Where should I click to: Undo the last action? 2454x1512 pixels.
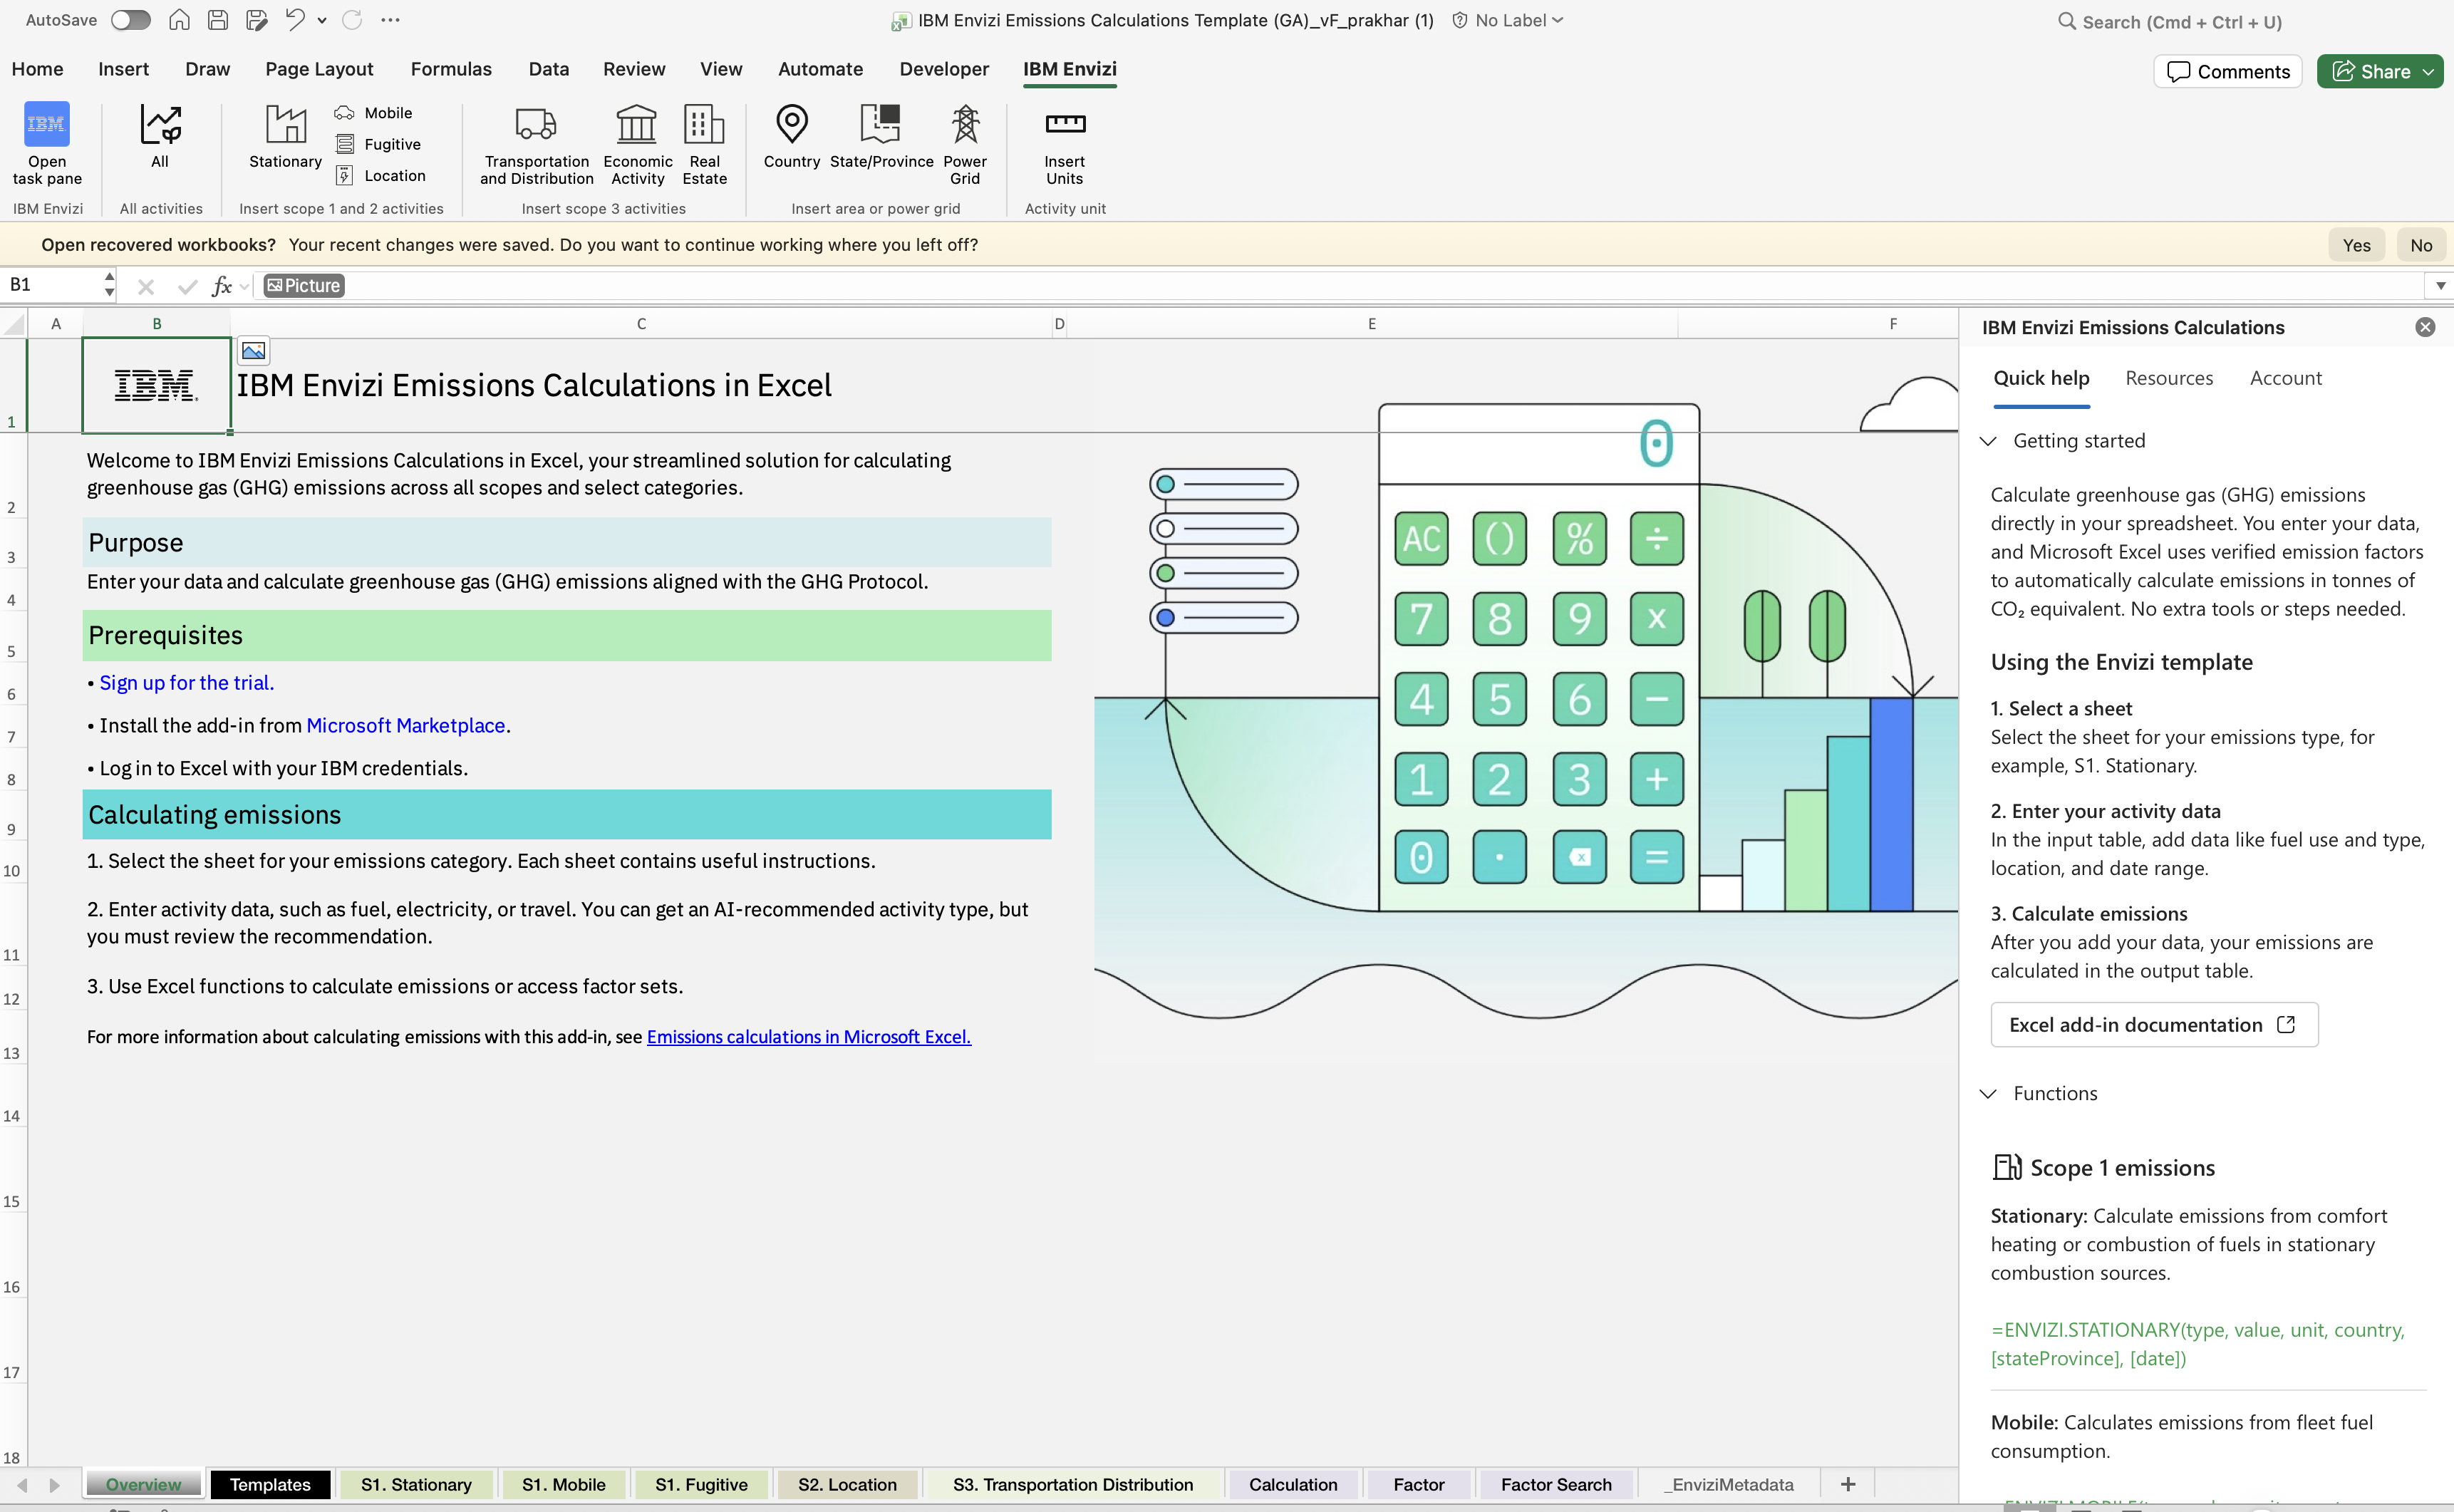click(x=294, y=20)
